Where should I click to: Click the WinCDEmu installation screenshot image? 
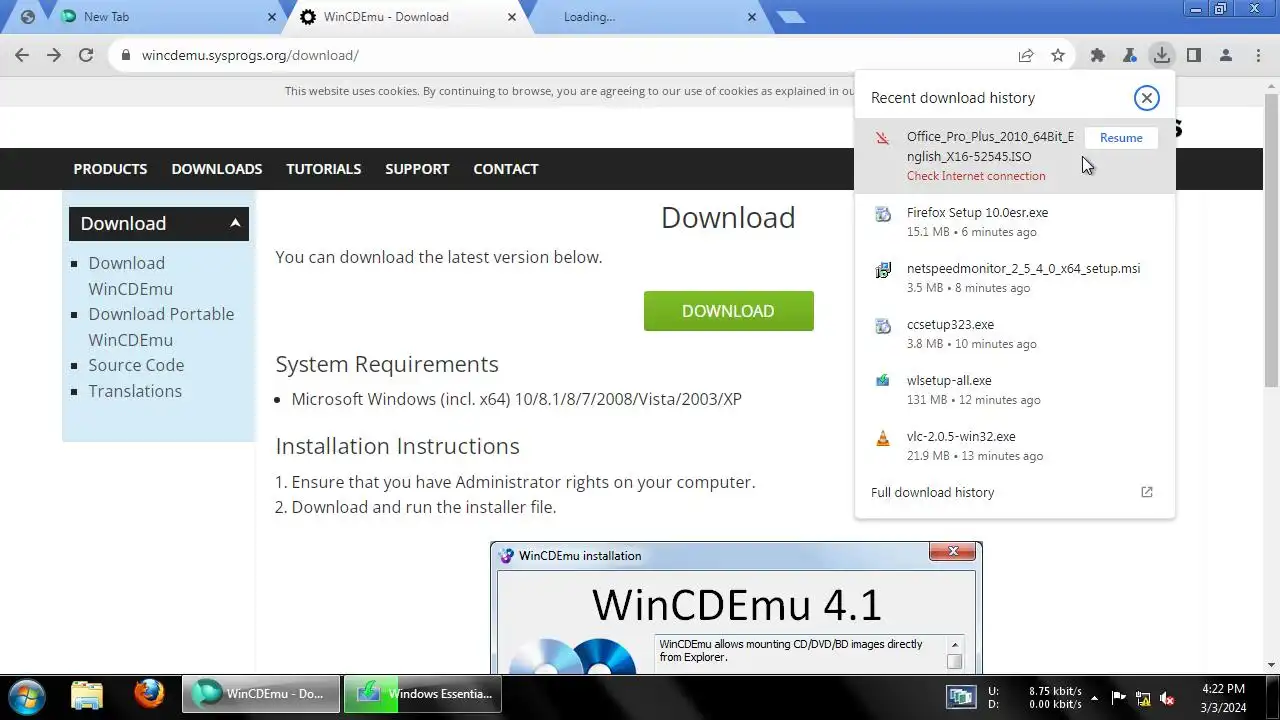tap(736, 608)
